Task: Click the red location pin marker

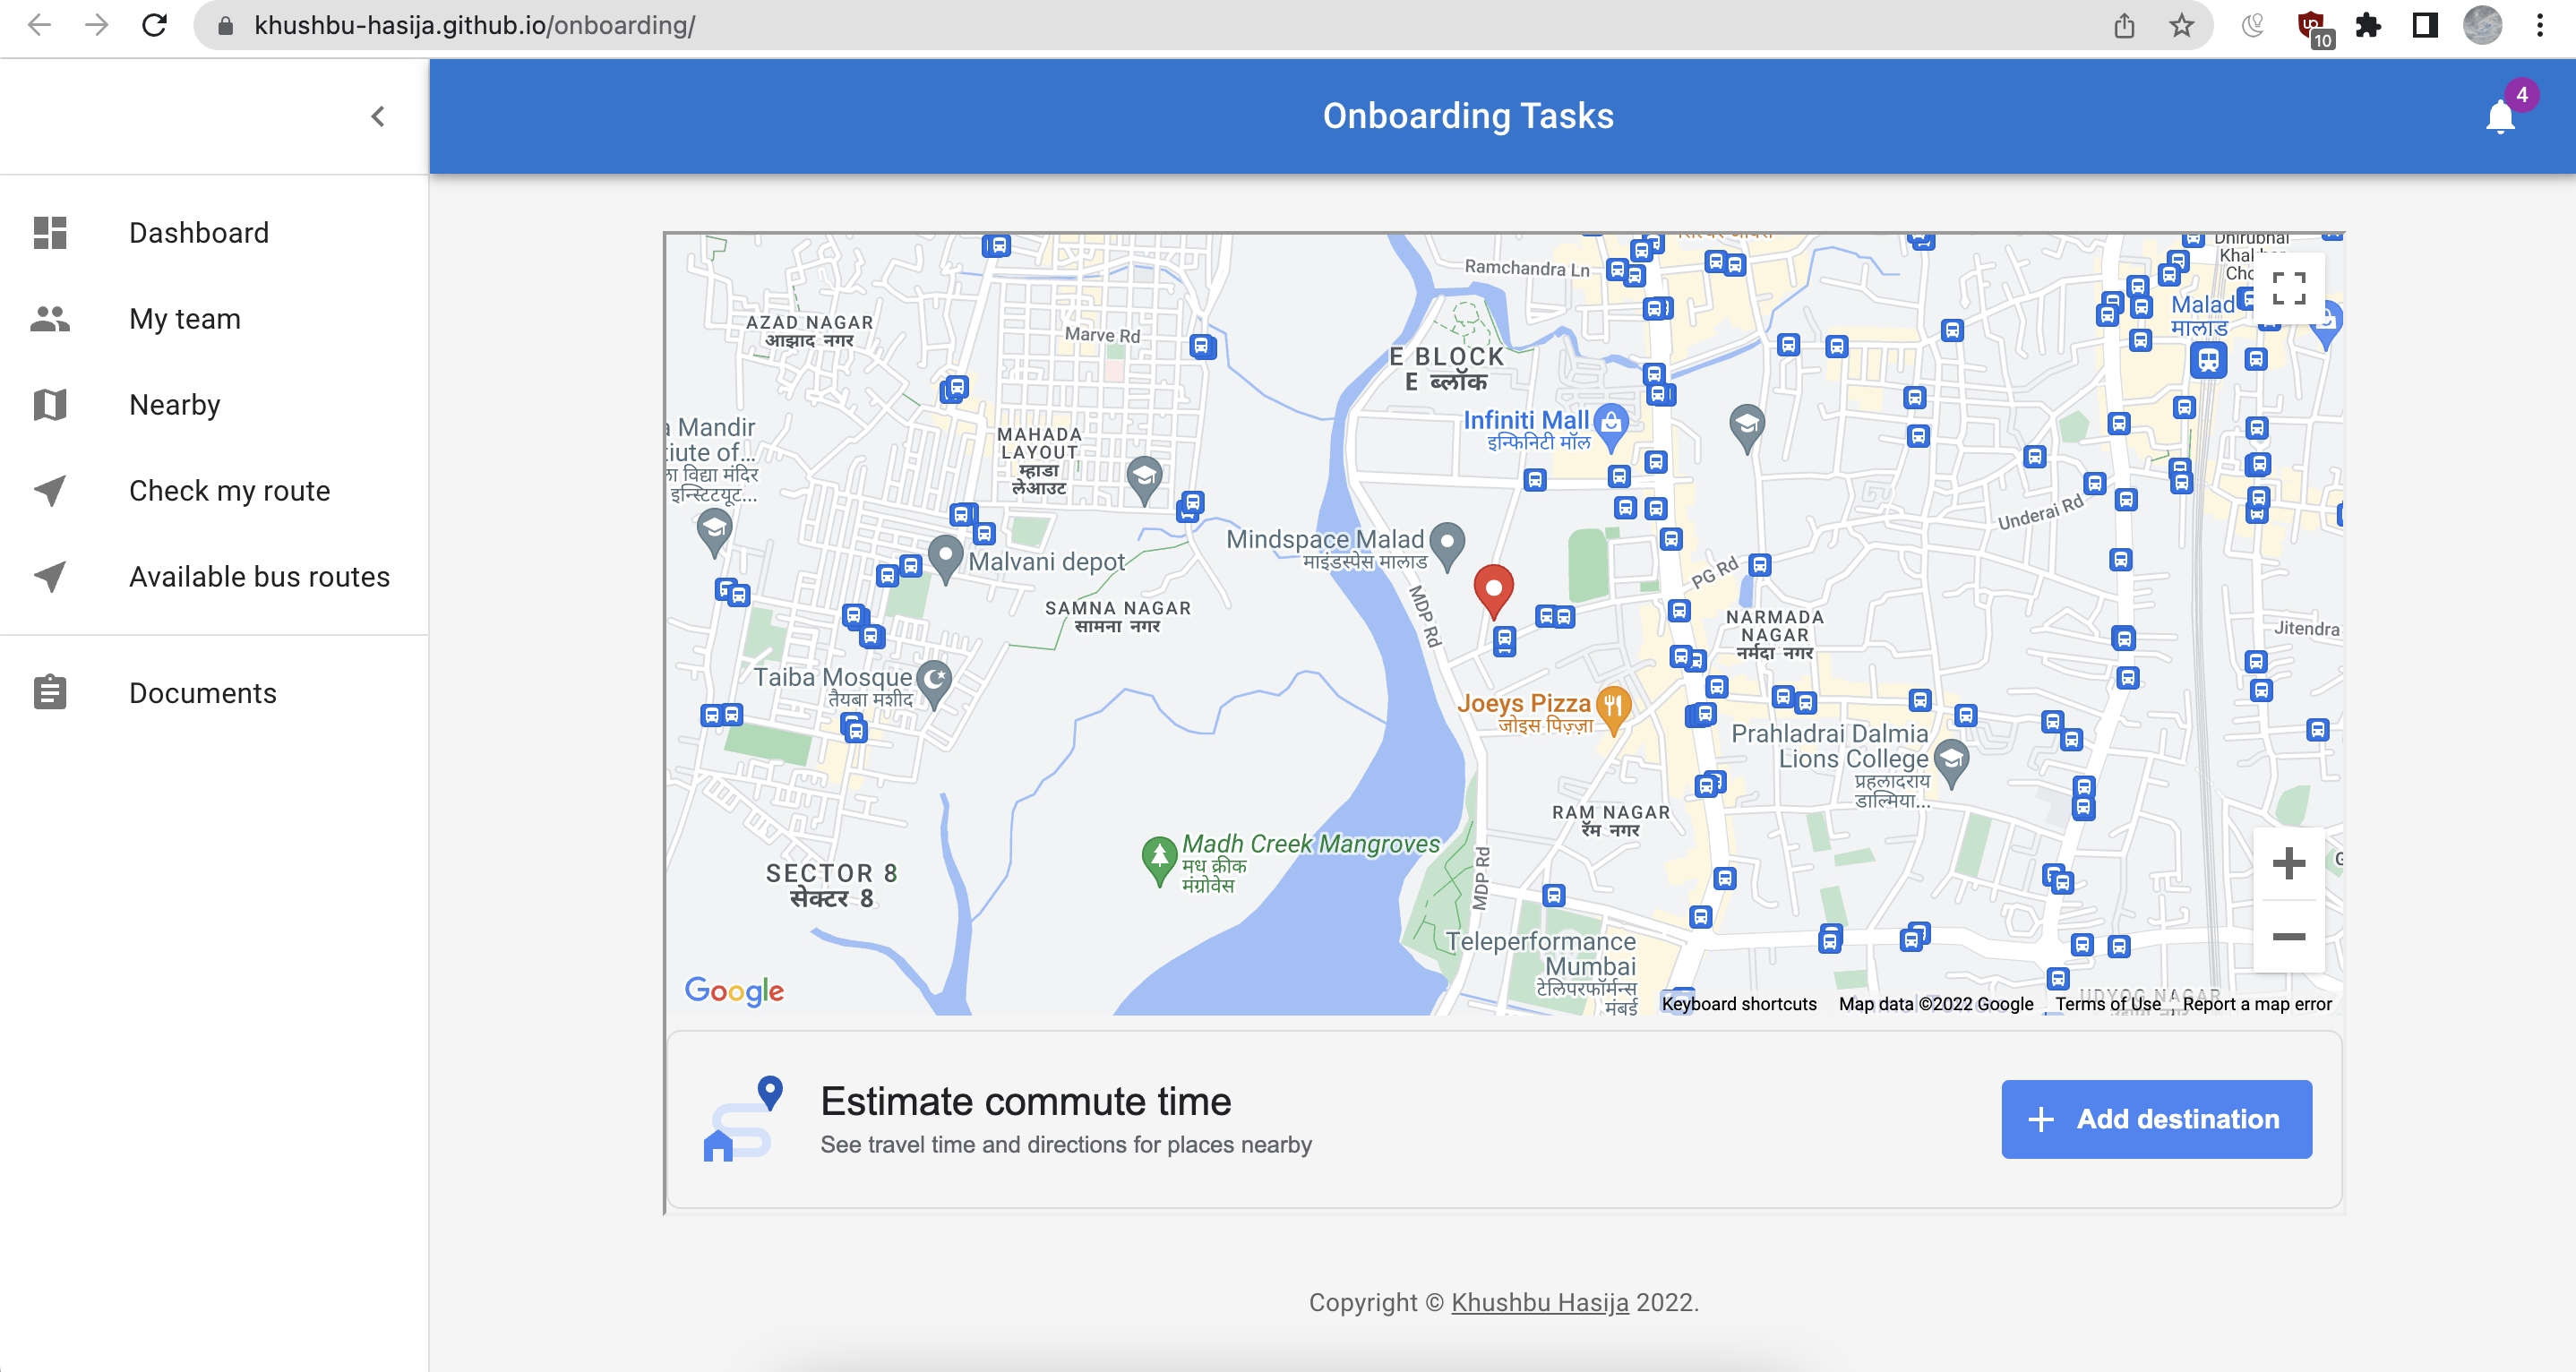Action: coord(1493,589)
